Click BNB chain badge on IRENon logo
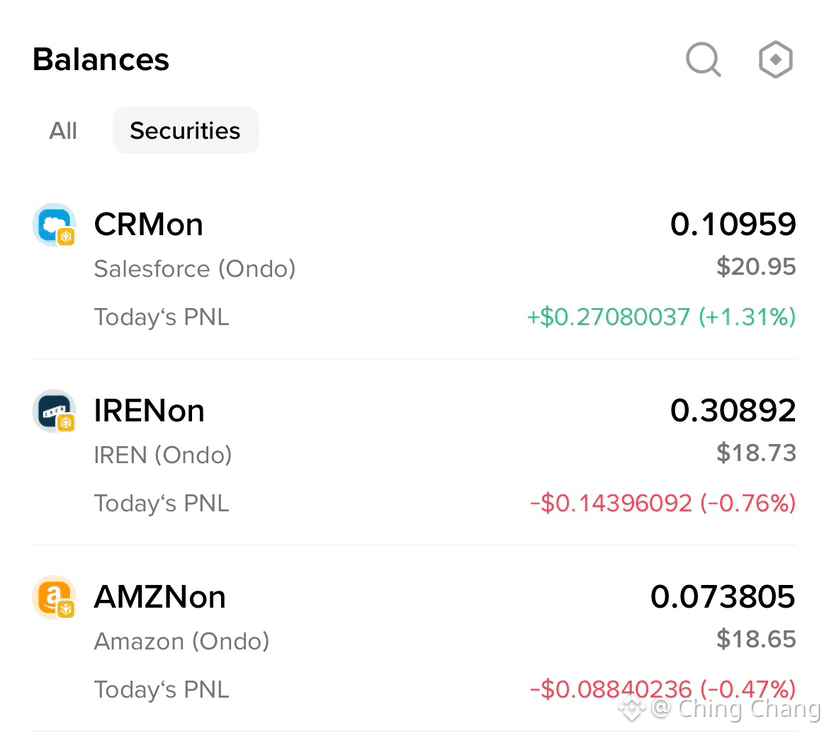This screenshot has height=733, width=829. coord(66,423)
